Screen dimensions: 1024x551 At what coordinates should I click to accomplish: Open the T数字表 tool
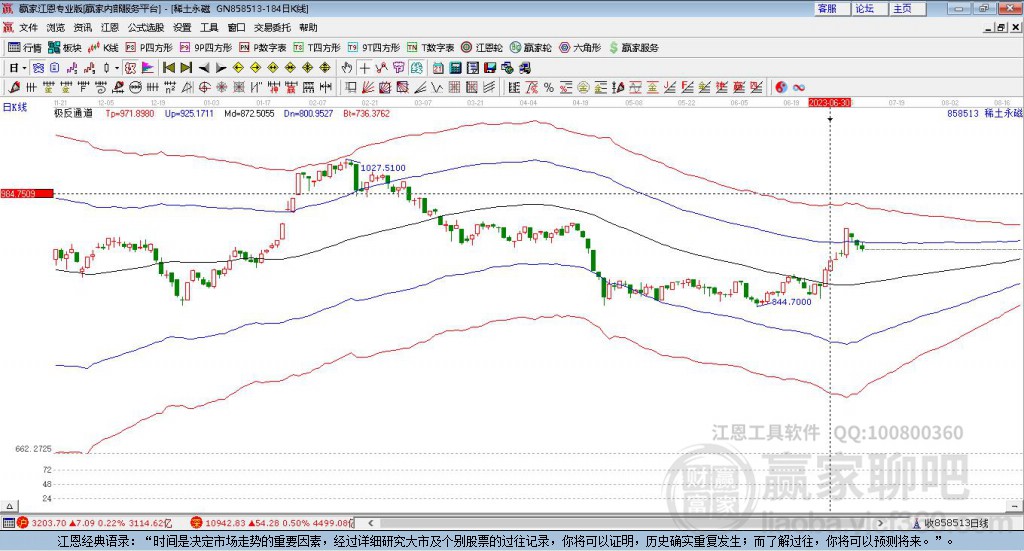pos(430,48)
